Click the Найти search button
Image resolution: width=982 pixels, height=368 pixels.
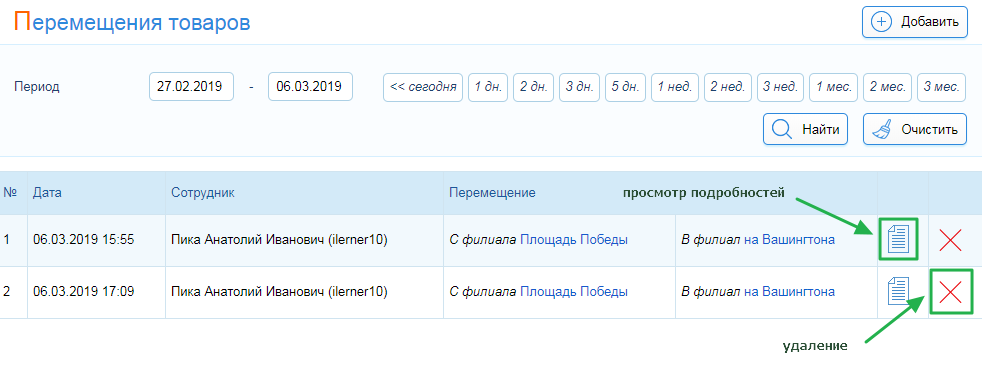pos(805,130)
